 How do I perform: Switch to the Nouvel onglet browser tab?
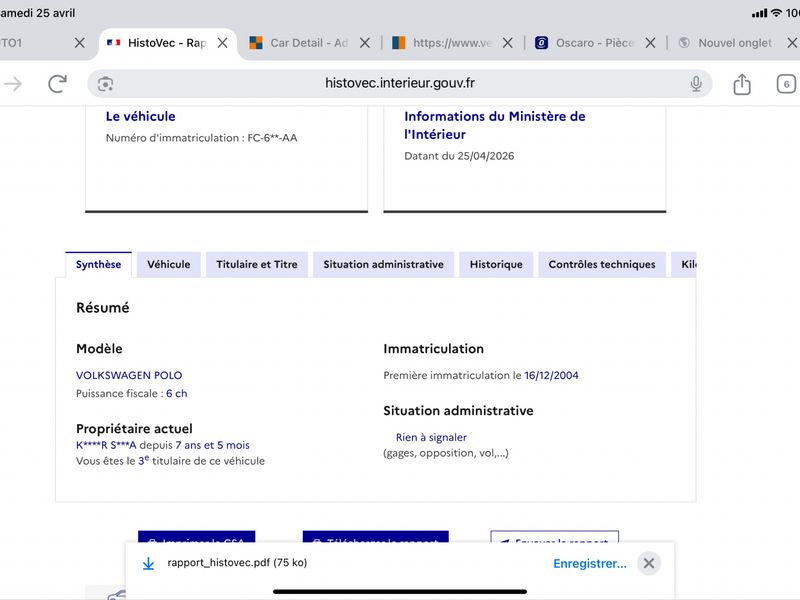click(x=734, y=43)
